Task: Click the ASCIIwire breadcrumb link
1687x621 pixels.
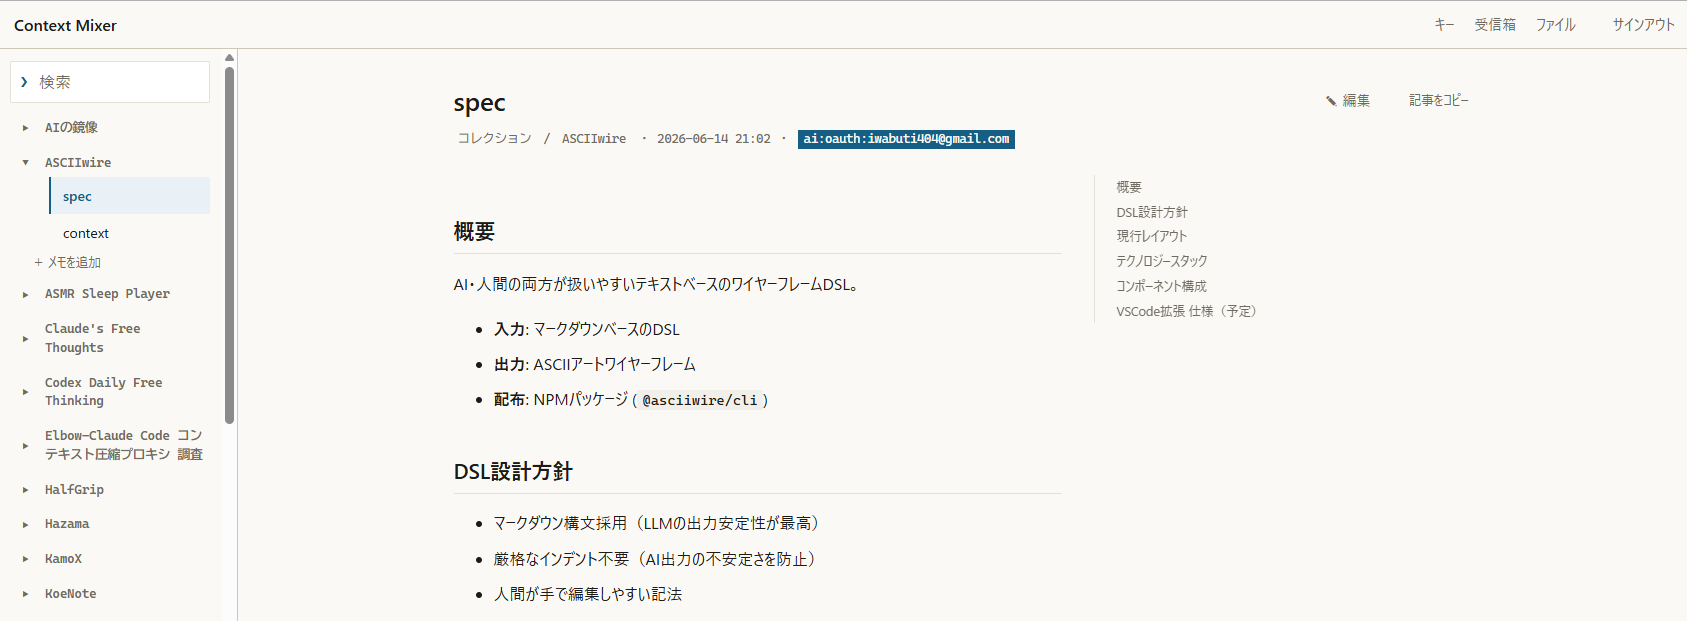Action: (594, 139)
